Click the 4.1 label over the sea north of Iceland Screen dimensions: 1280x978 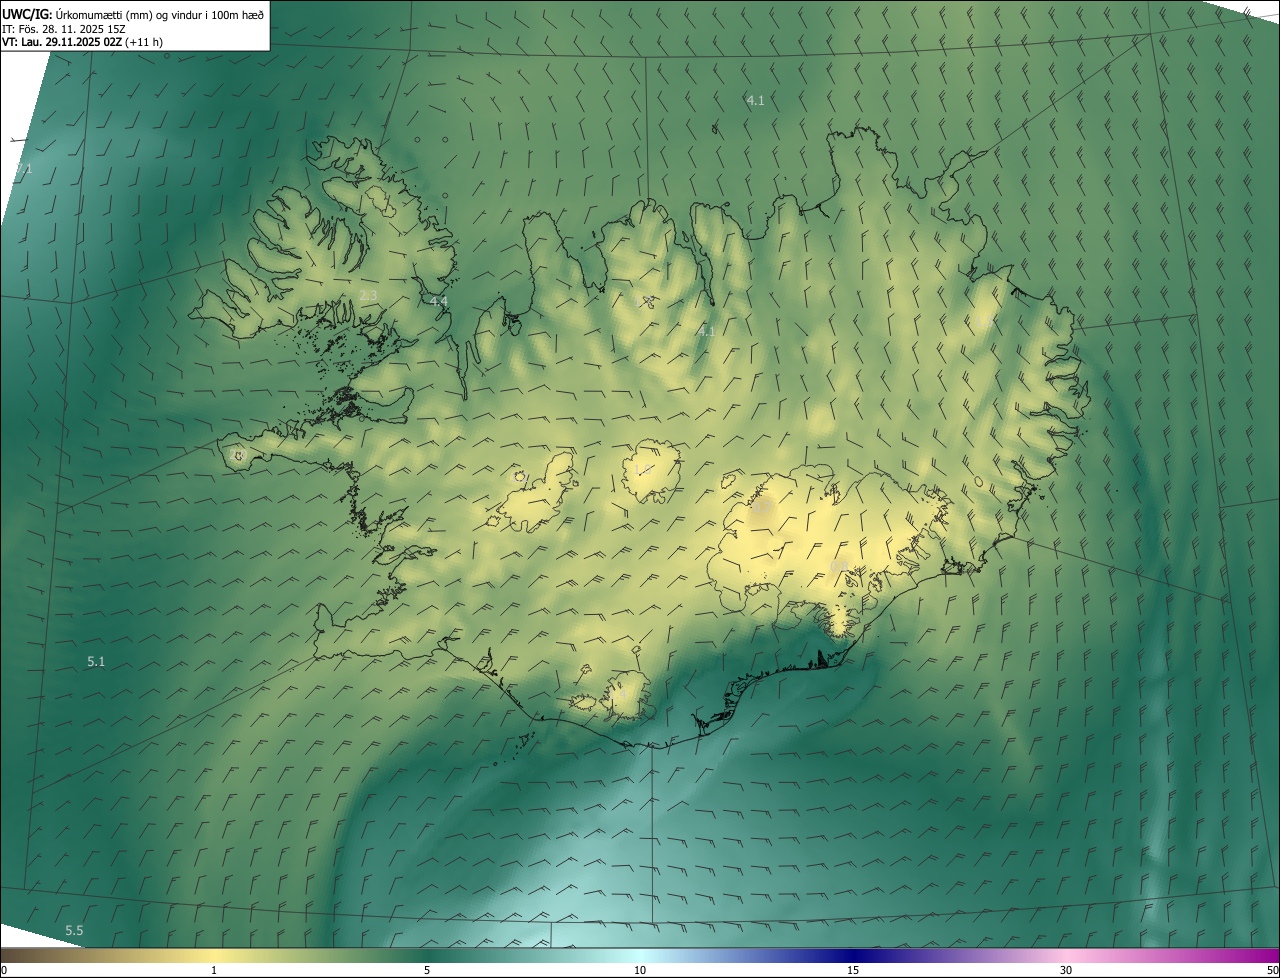click(755, 100)
